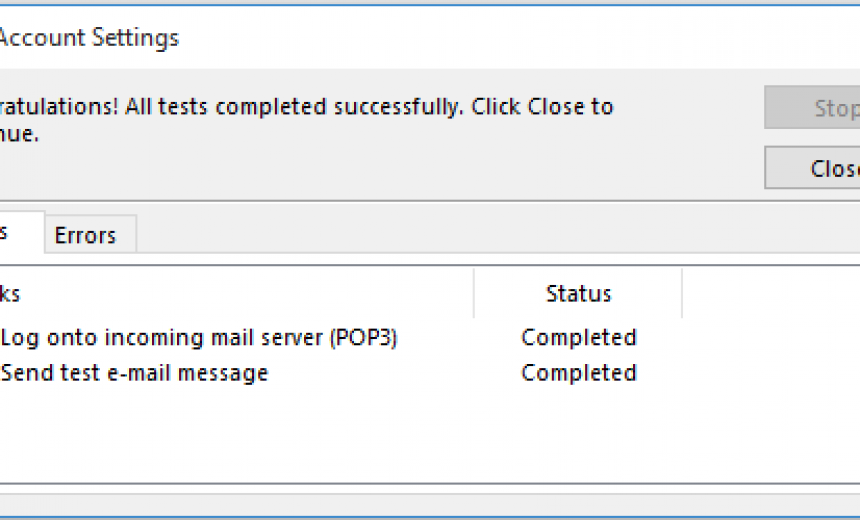Screen dimensions: 860x520
Task: Click the progress bar at the dialog bottom
Action: 430,502
